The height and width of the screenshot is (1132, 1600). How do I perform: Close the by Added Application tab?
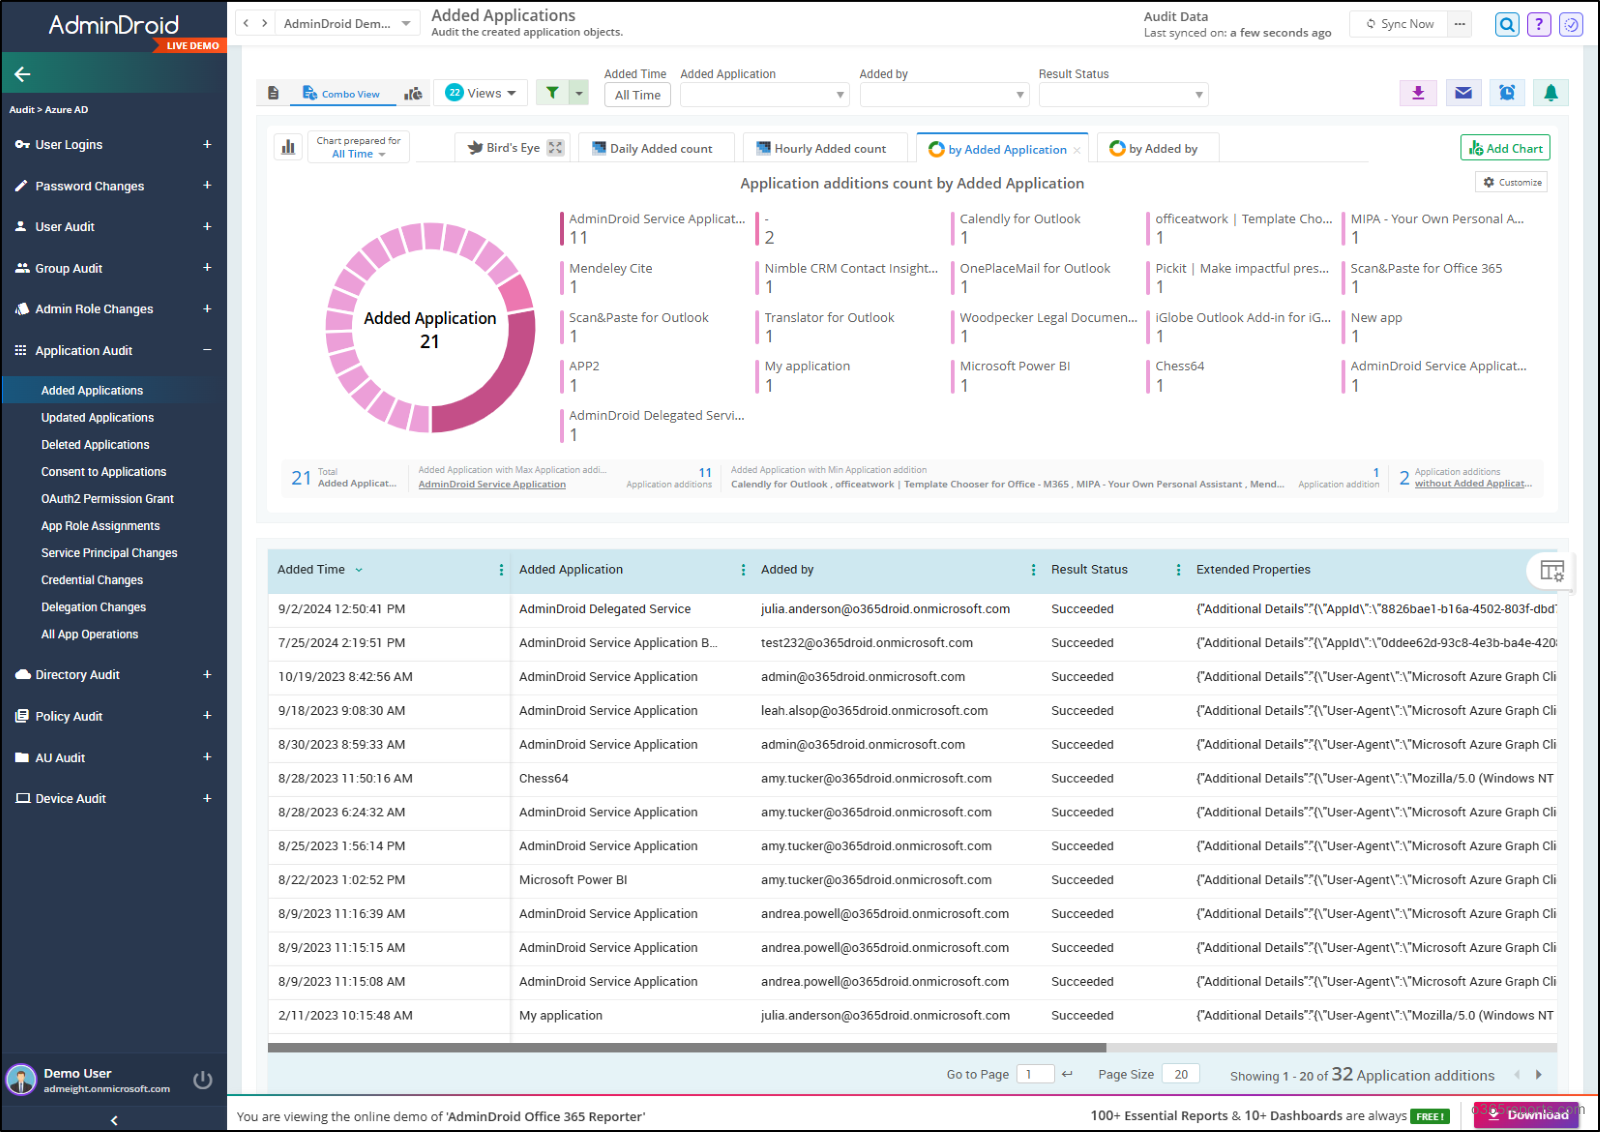coord(1077,150)
